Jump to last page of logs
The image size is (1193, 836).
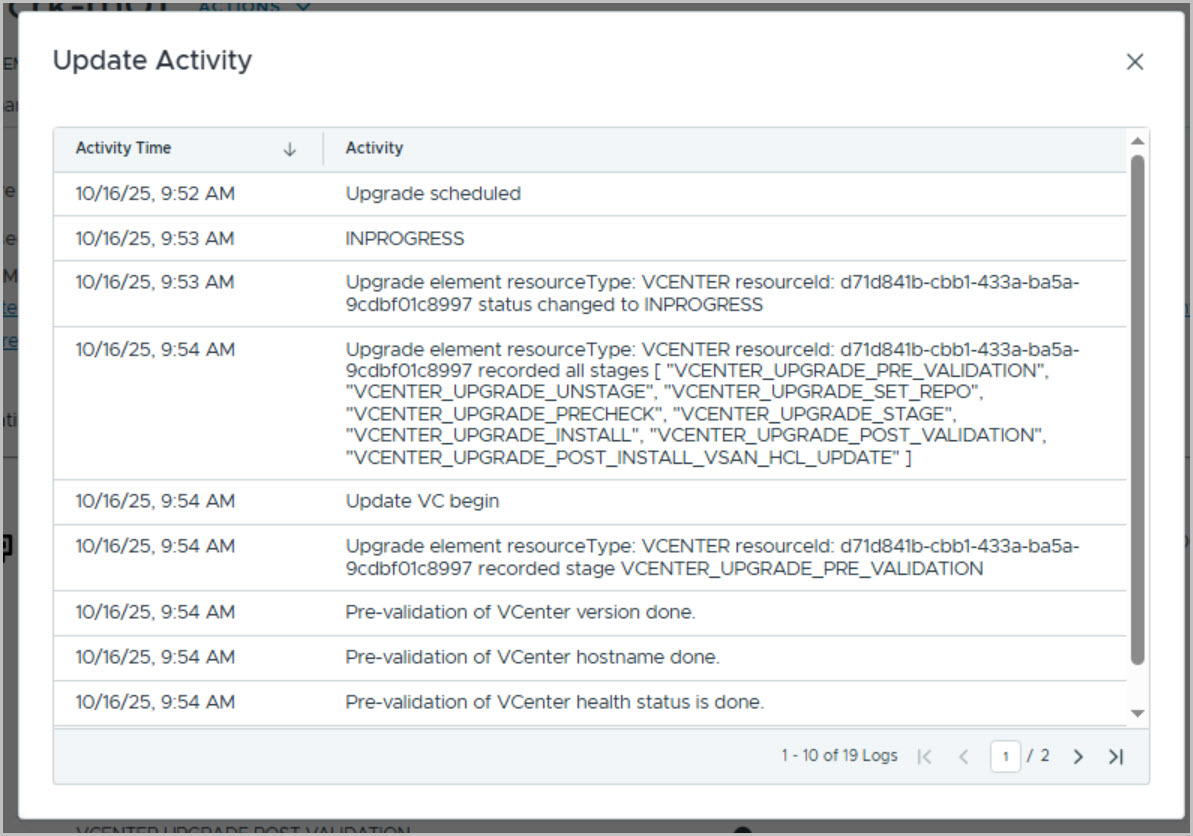1116,757
